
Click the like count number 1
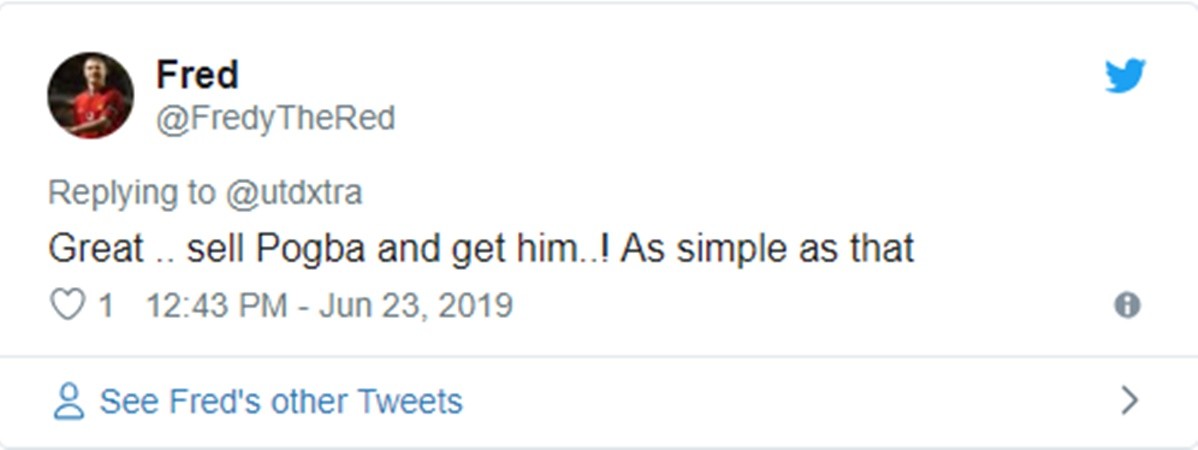tap(105, 305)
